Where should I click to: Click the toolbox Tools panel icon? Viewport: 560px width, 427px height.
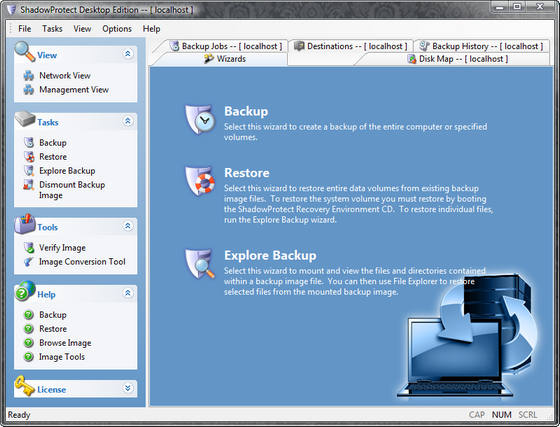point(25,224)
